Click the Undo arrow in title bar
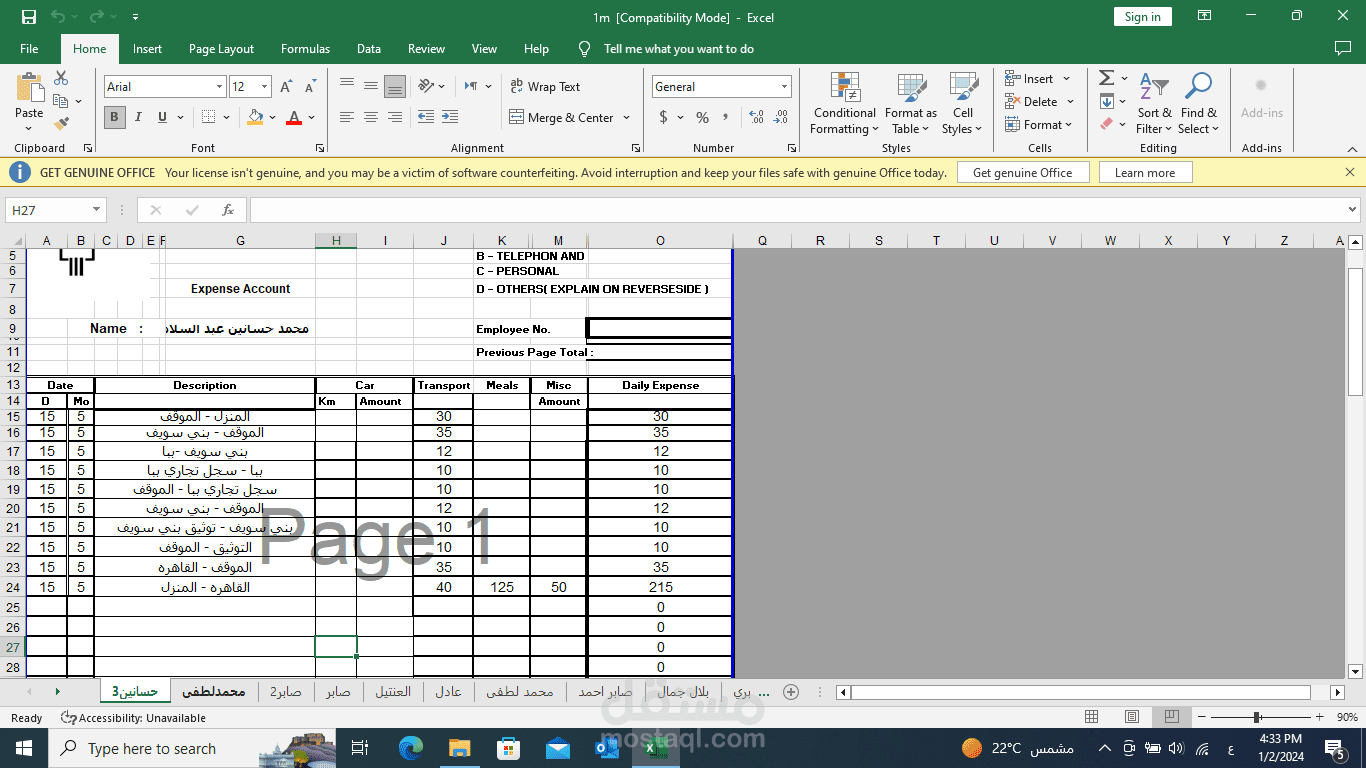The image size is (1366, 768). 58,17
